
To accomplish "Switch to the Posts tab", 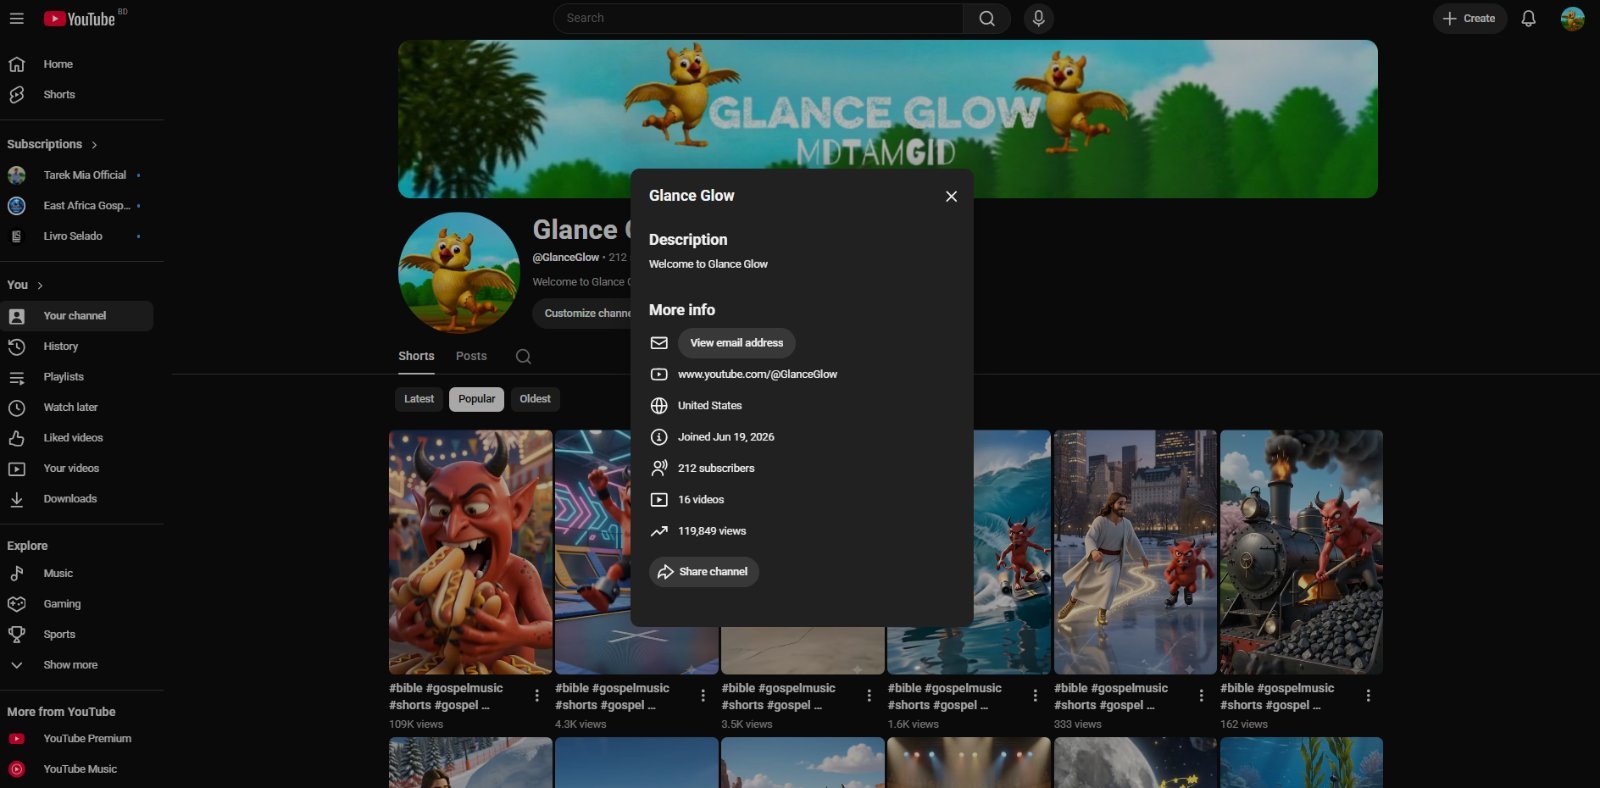I will 471,356.
